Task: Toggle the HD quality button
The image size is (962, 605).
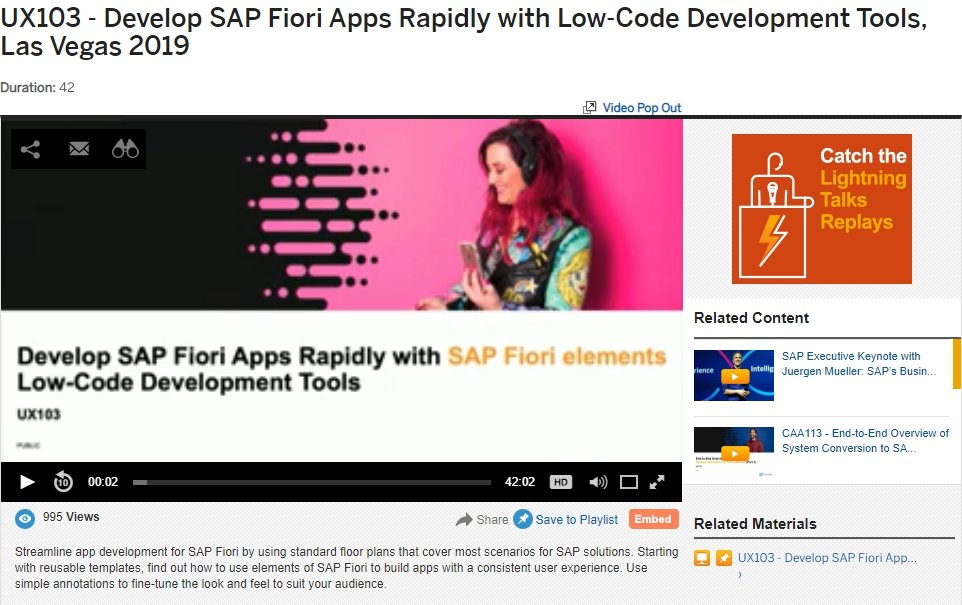Action: point(561,482)
